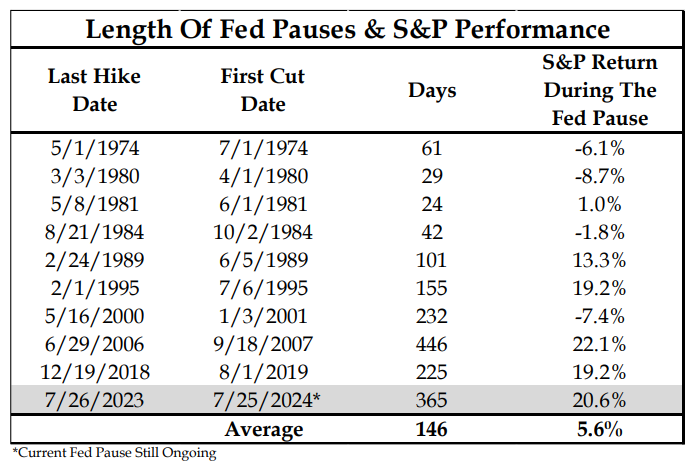Select the average days value 146

pyautogui.click(x=432, y=430)
